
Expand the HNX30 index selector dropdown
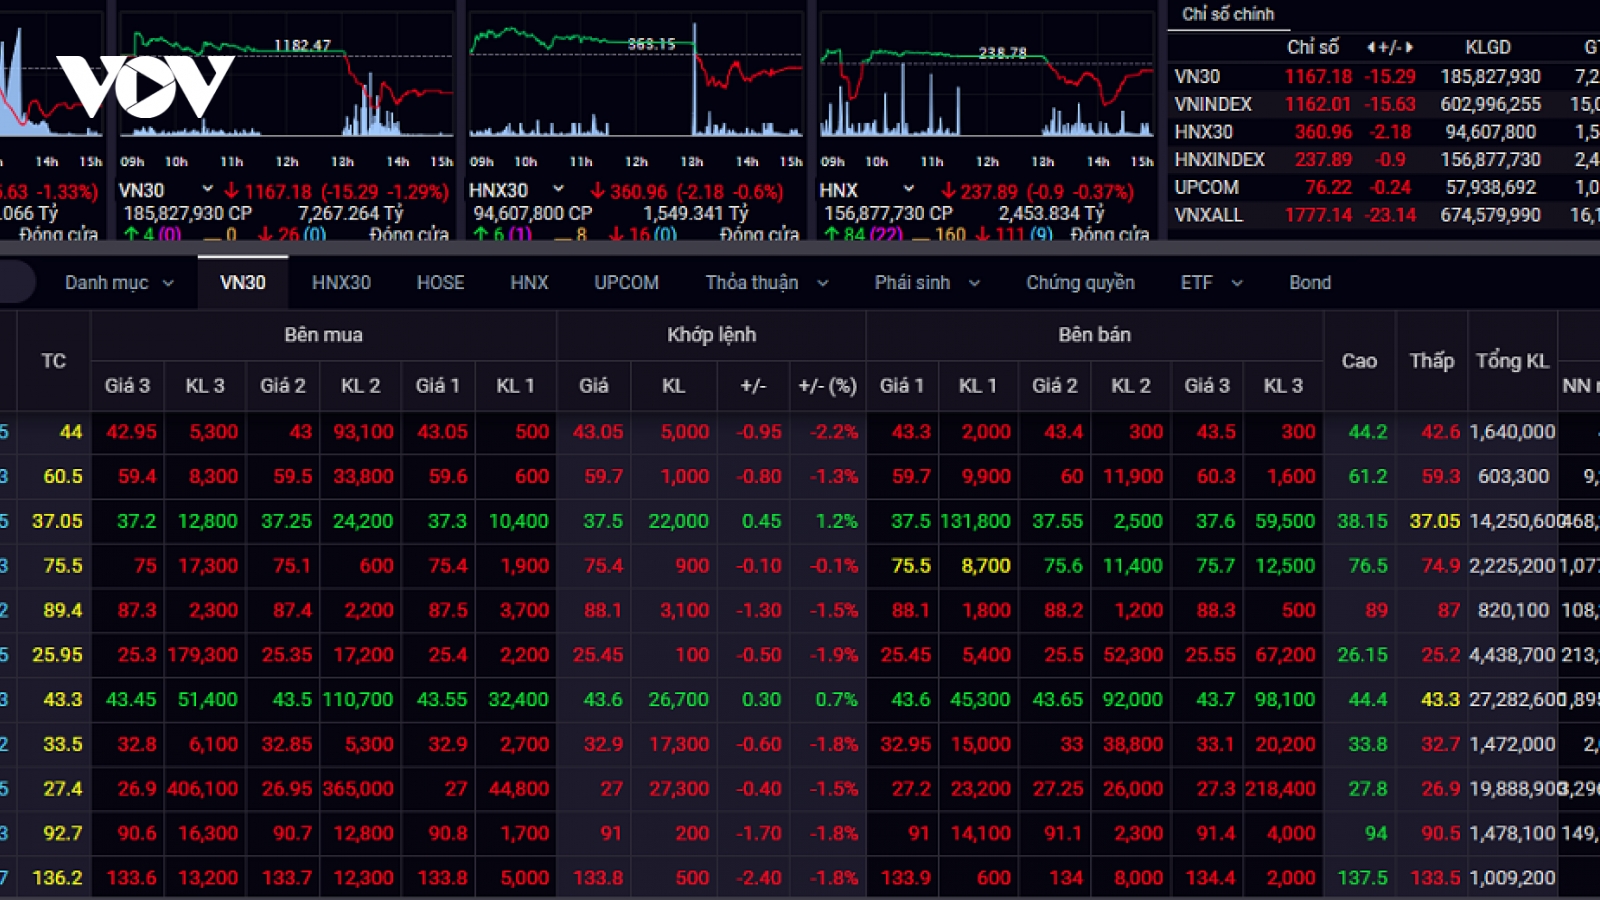(558, 188)
